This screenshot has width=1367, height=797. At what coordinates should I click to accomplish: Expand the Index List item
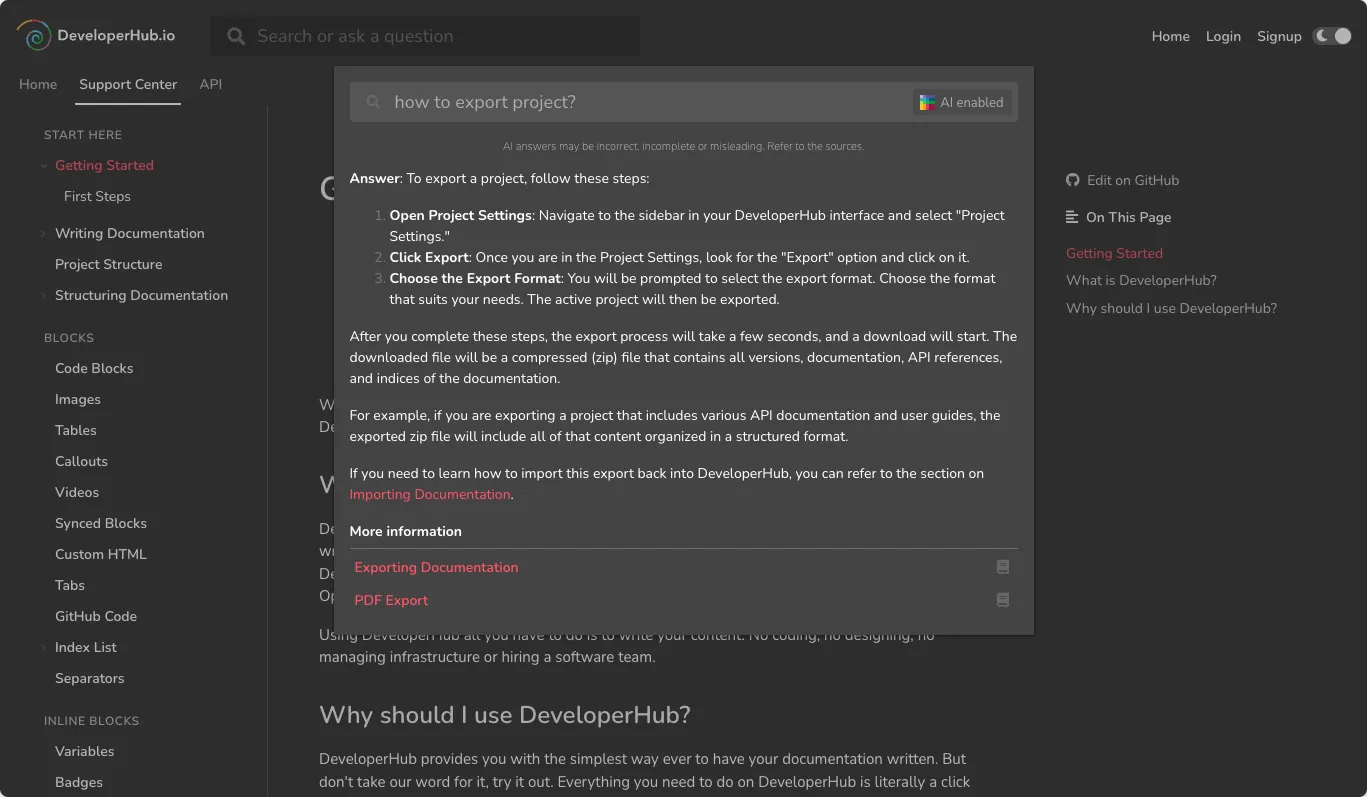click(44, 648)
